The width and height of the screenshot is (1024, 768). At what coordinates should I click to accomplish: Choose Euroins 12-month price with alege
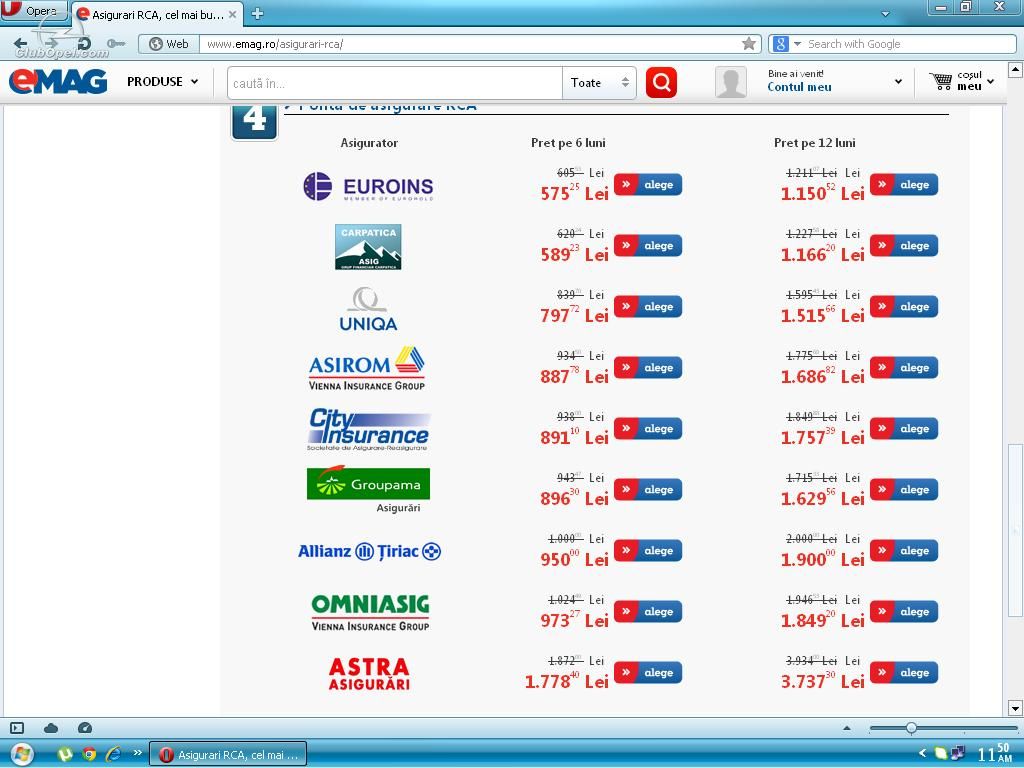904,185
